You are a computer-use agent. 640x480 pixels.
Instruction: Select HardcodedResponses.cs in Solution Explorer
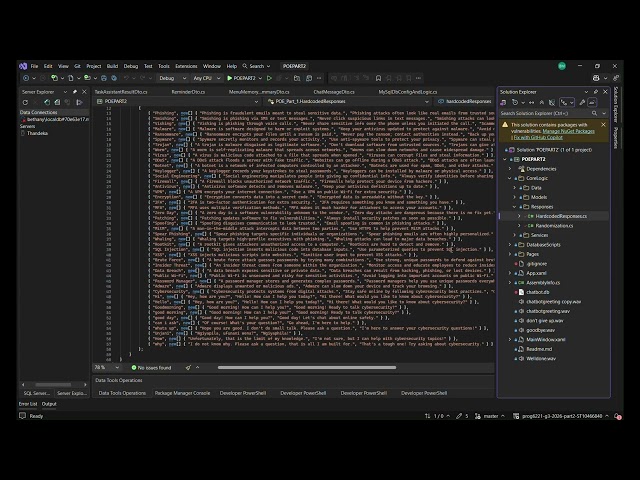(x=561, y=216)
